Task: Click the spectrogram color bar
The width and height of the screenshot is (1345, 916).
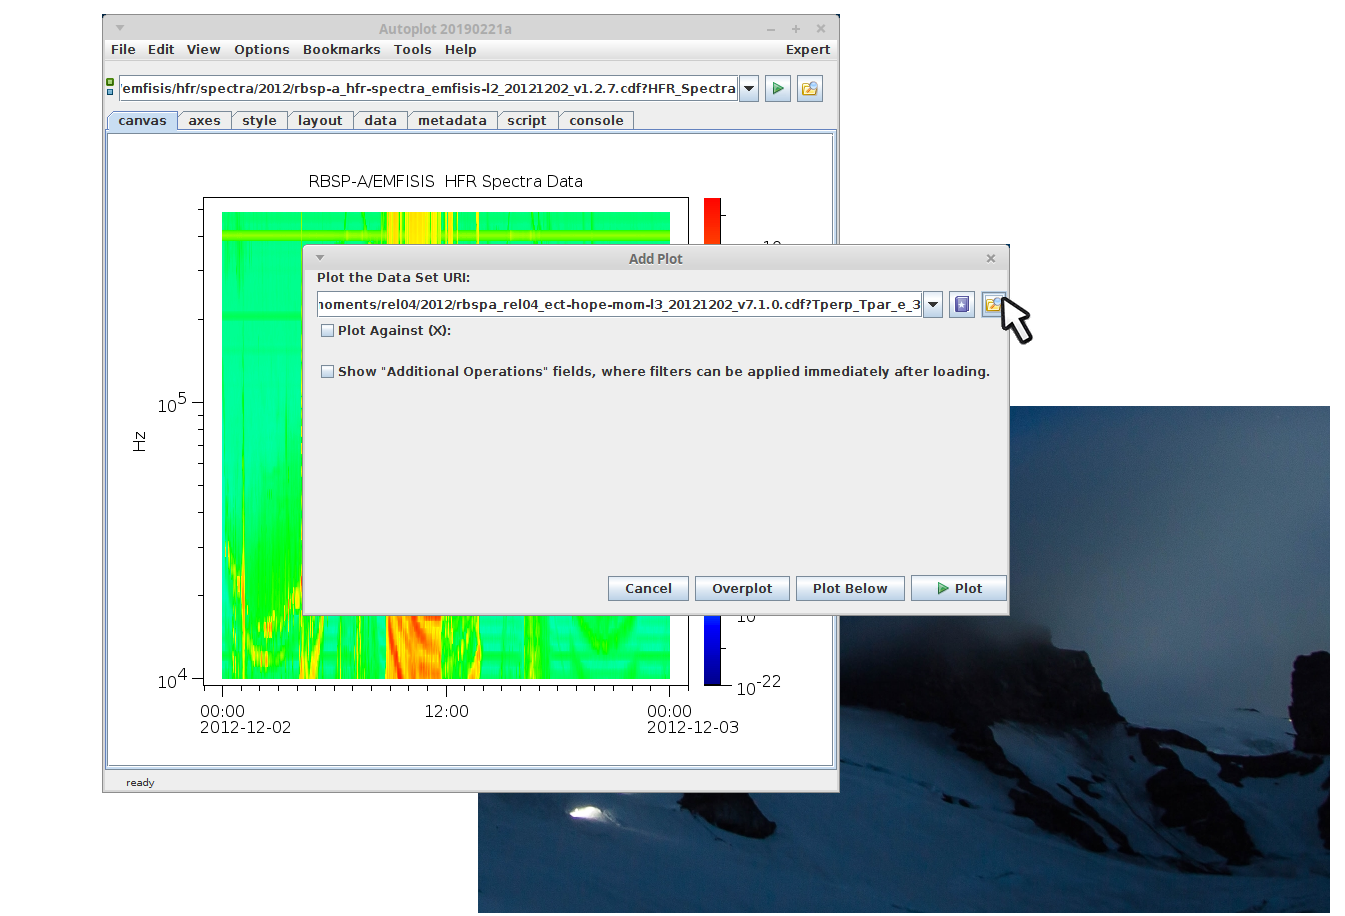Action: (712, 222)
